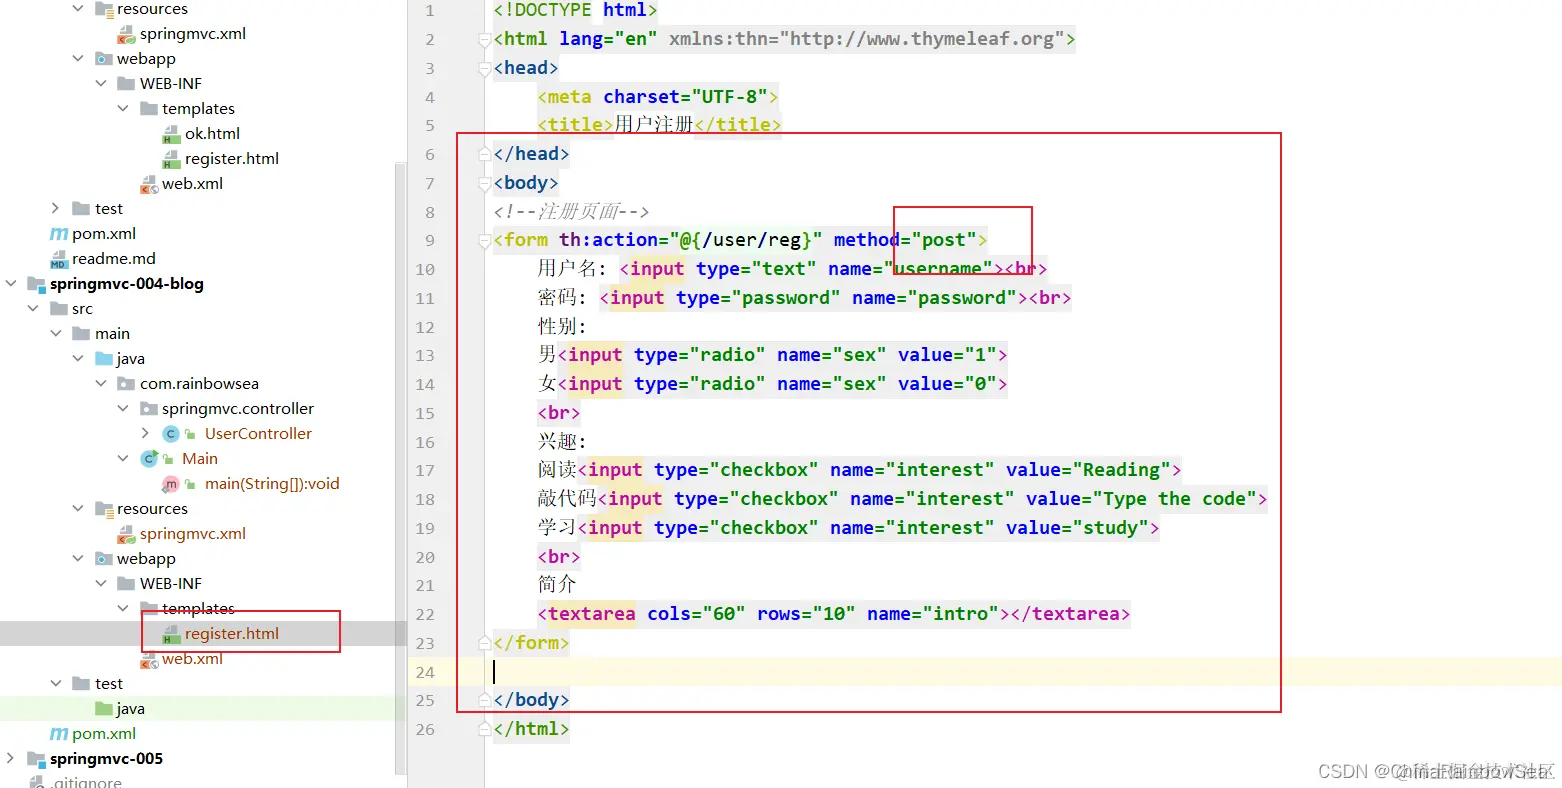Click the title text 用户注册
The image size is (1562, 788).
654,125
